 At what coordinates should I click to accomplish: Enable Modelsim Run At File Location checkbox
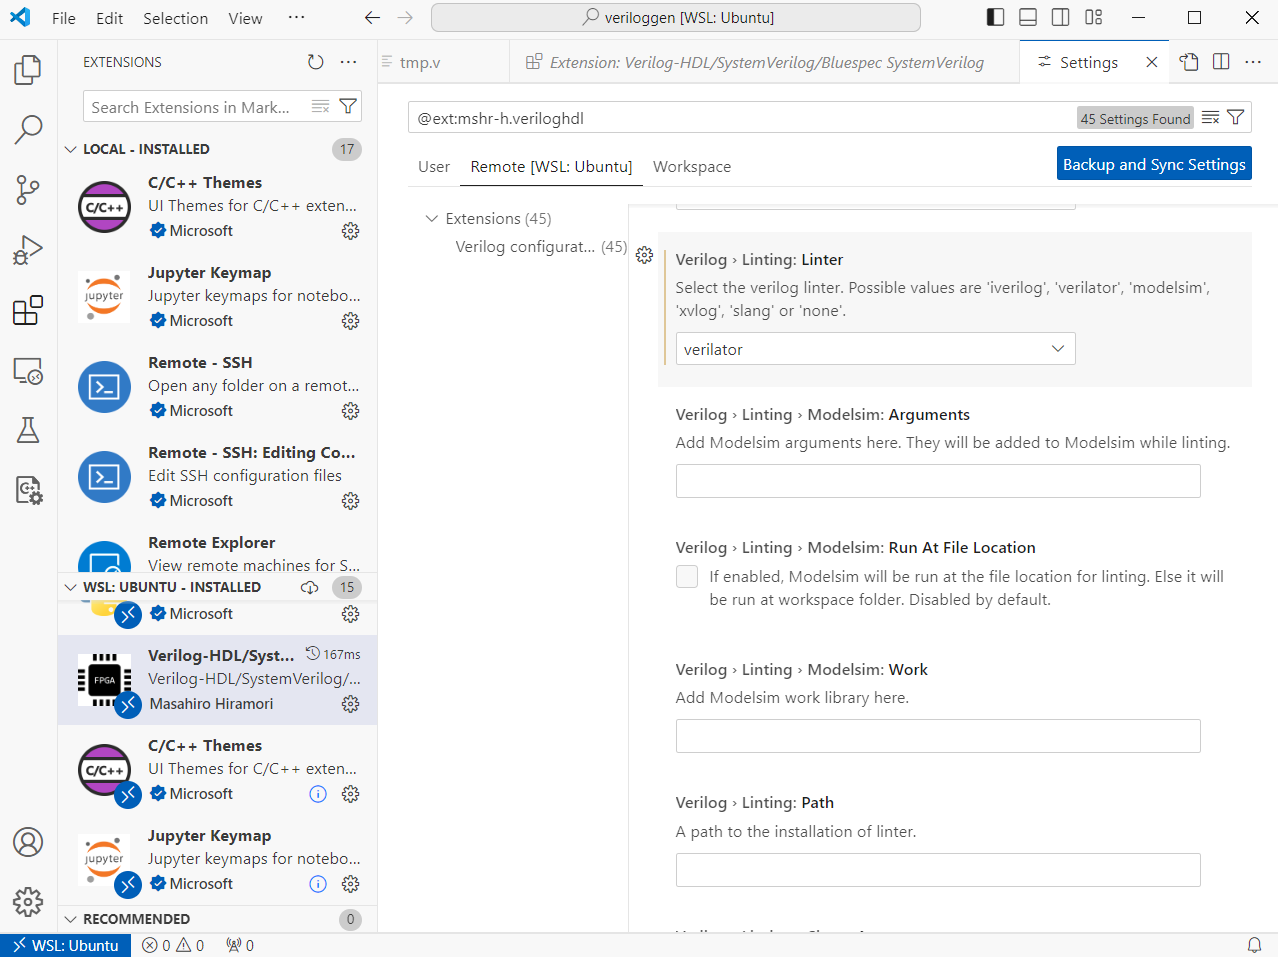tap(687, 576)
